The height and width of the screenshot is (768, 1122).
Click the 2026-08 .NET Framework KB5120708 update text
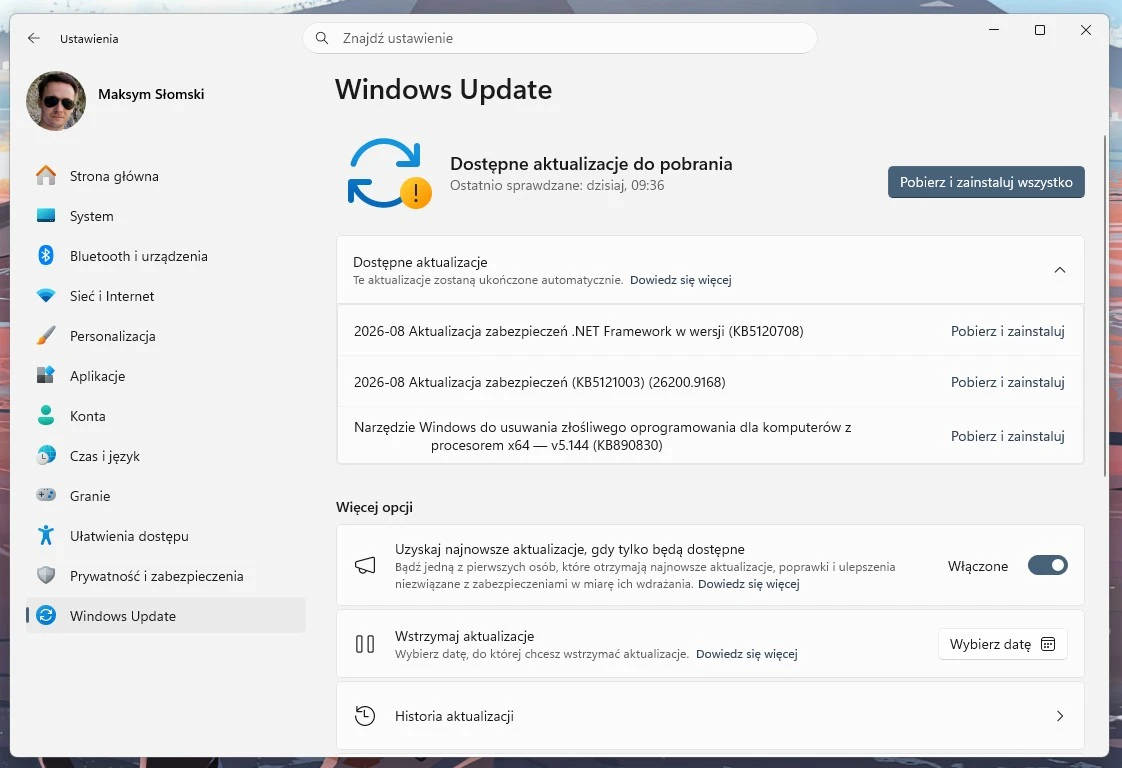click(578, 331)
